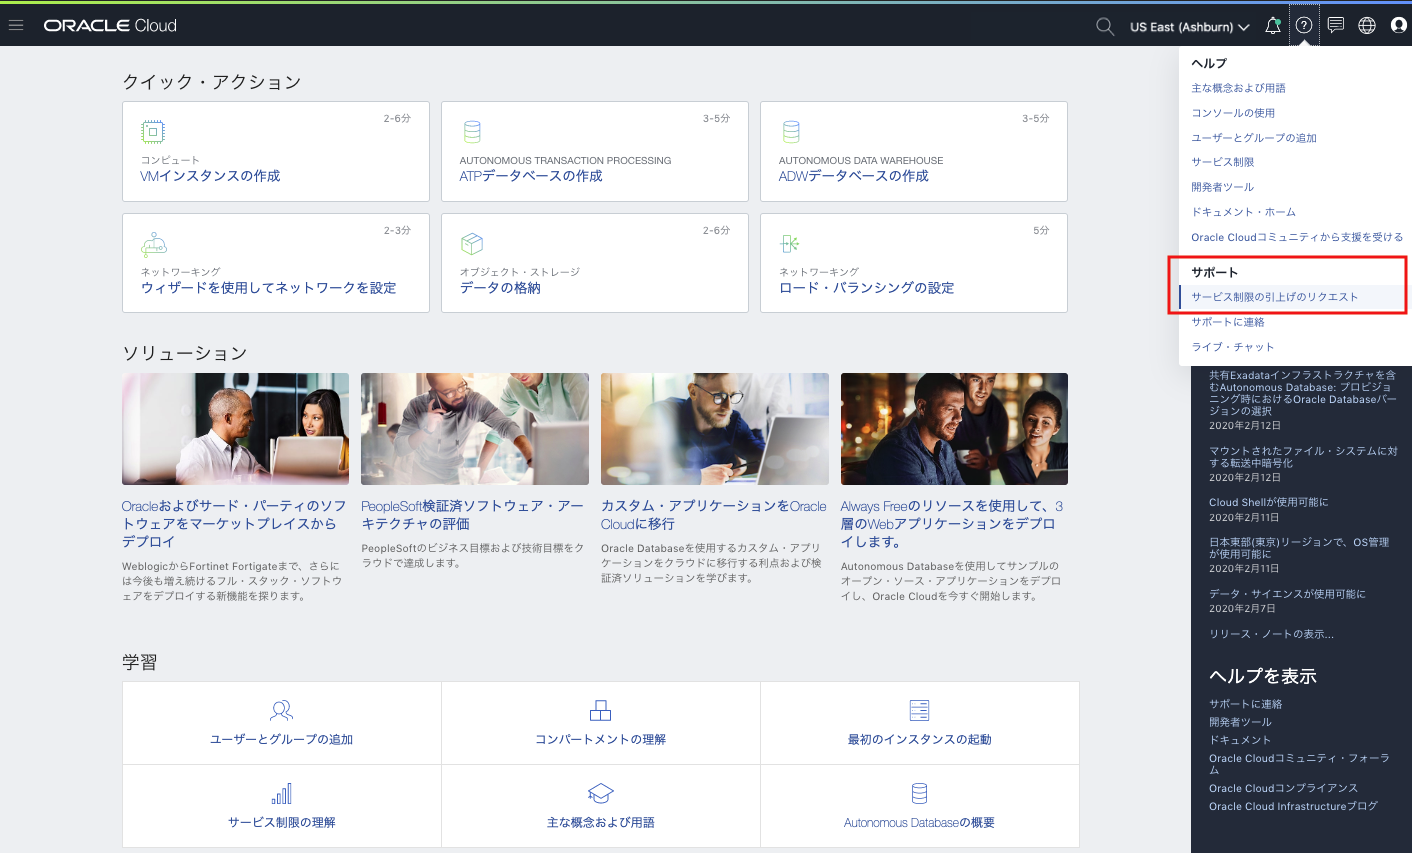The width and height of the screenshot is (1412, 853).
Task: Open the search magnifier icon
Action: (1105, 27)
